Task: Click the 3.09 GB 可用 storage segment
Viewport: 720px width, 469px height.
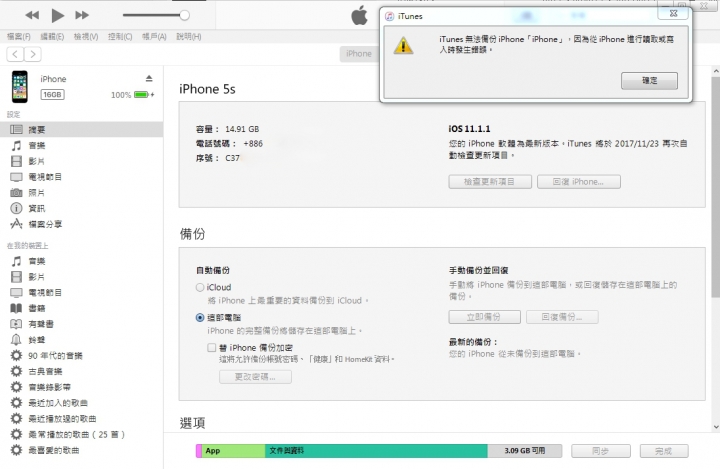Action: [x=525, y=451]
